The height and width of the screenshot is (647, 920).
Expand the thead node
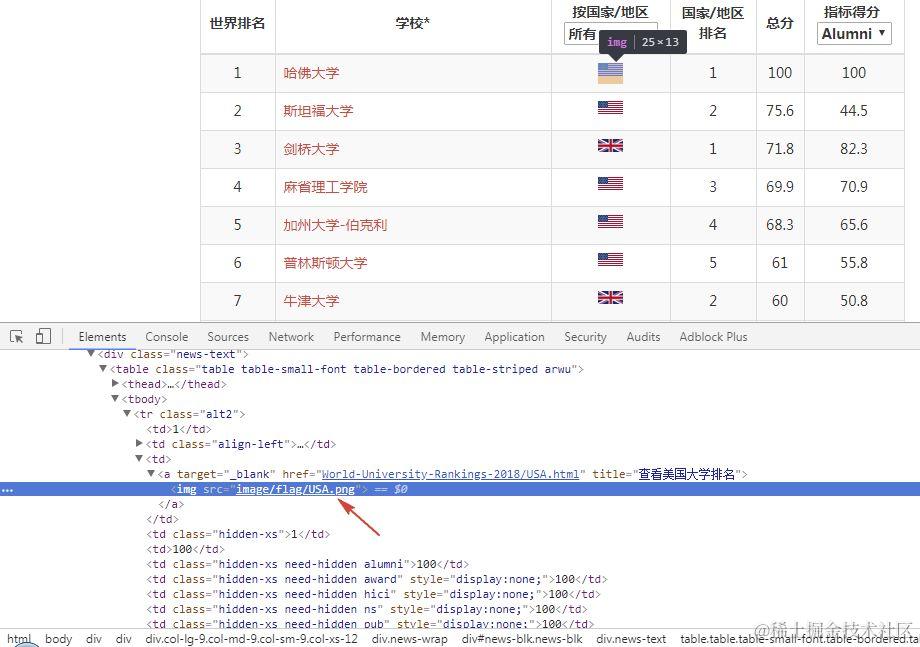(x=115, y=384)
